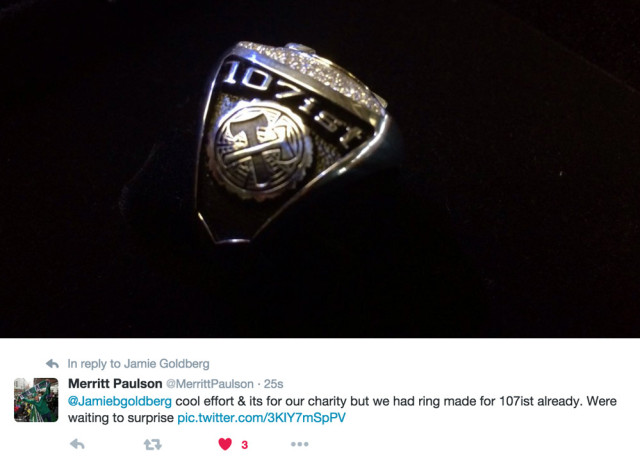
Task: Open Merritt Paulson's profile avatar thumbnail
Action: [x=36, y=400]
